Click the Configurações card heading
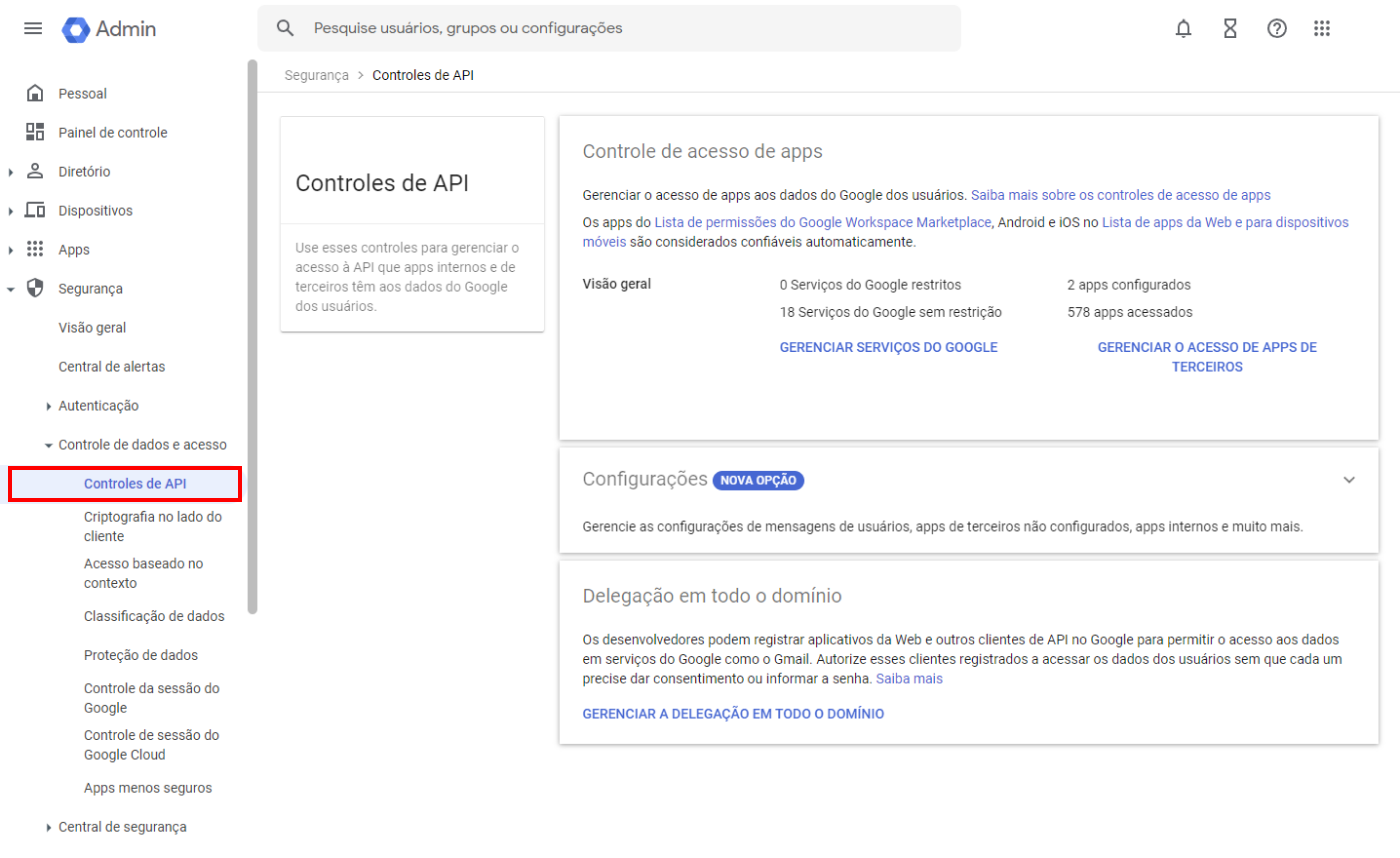The width and height of the screenshot is (1400, 858). 645,479
